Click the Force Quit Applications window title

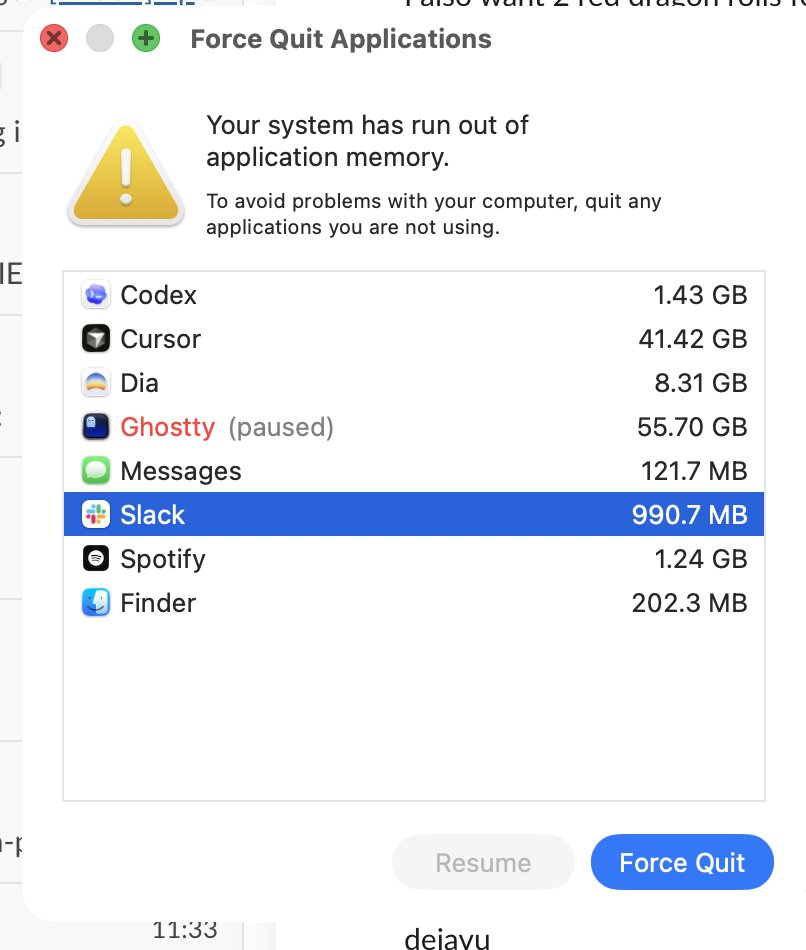(x=341, y=39)
